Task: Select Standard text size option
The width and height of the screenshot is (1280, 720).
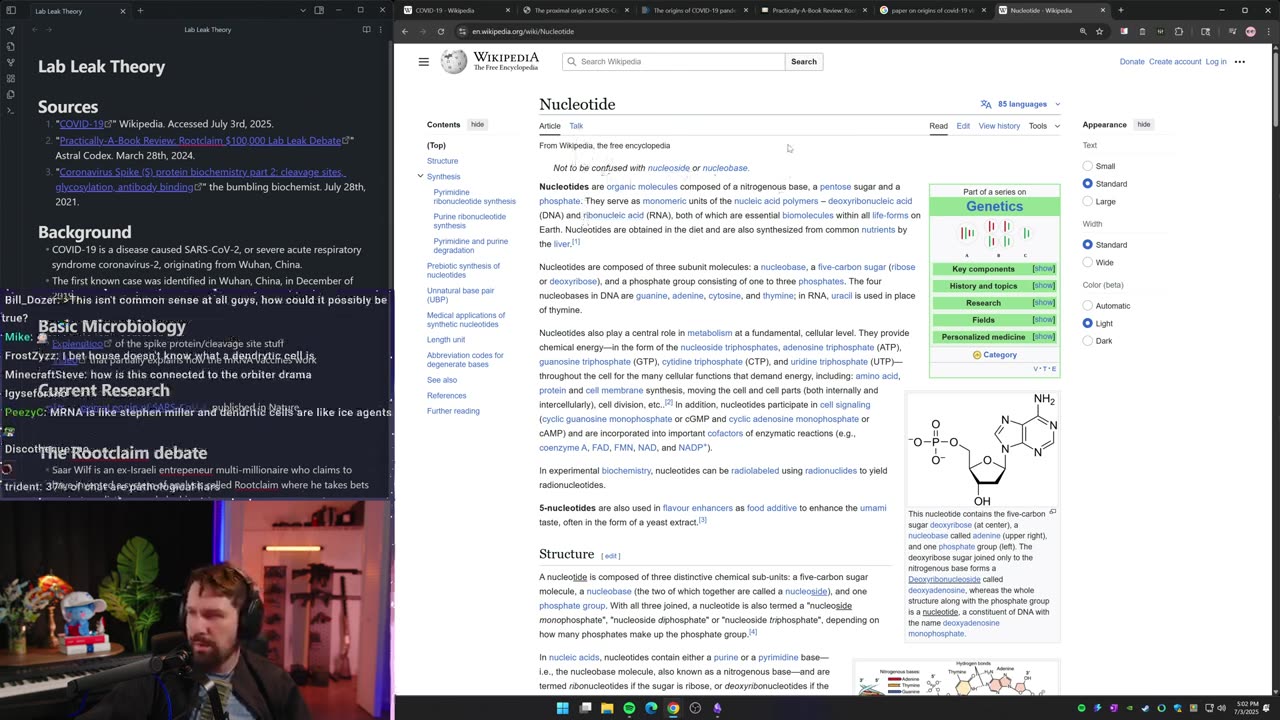Action: (x=1088, y=184)
